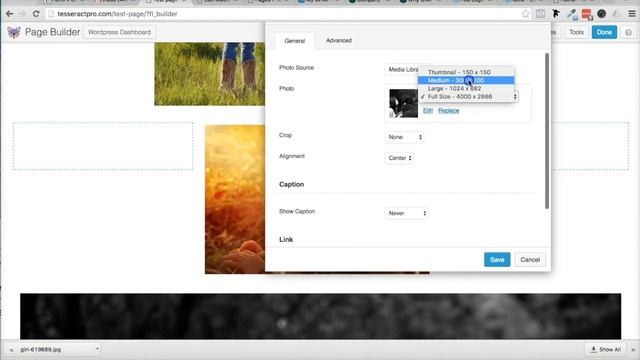Select the grass and boots photo

click(209, 74)
